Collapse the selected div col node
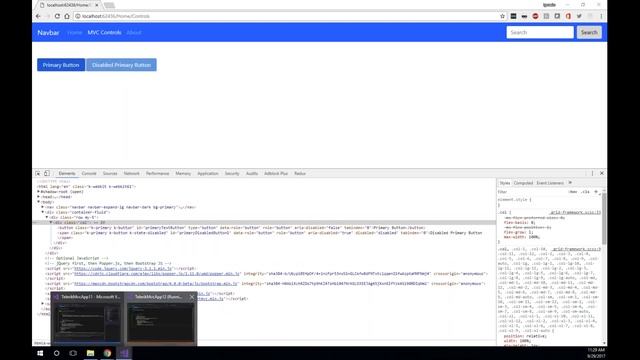Image resolution: width=640 pixels, height=360 pixels. (x=51, y=222)
